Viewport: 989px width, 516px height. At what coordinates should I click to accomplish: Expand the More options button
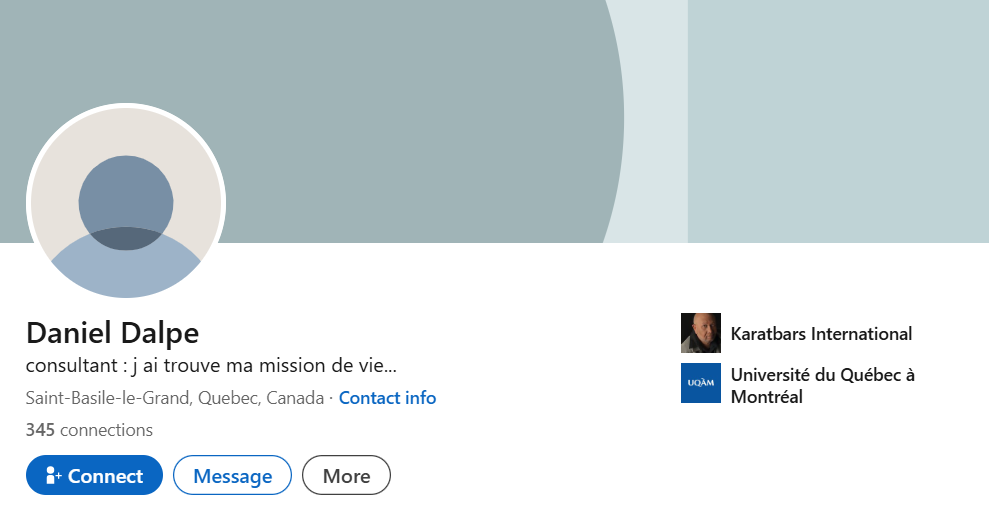click(346, 476)
